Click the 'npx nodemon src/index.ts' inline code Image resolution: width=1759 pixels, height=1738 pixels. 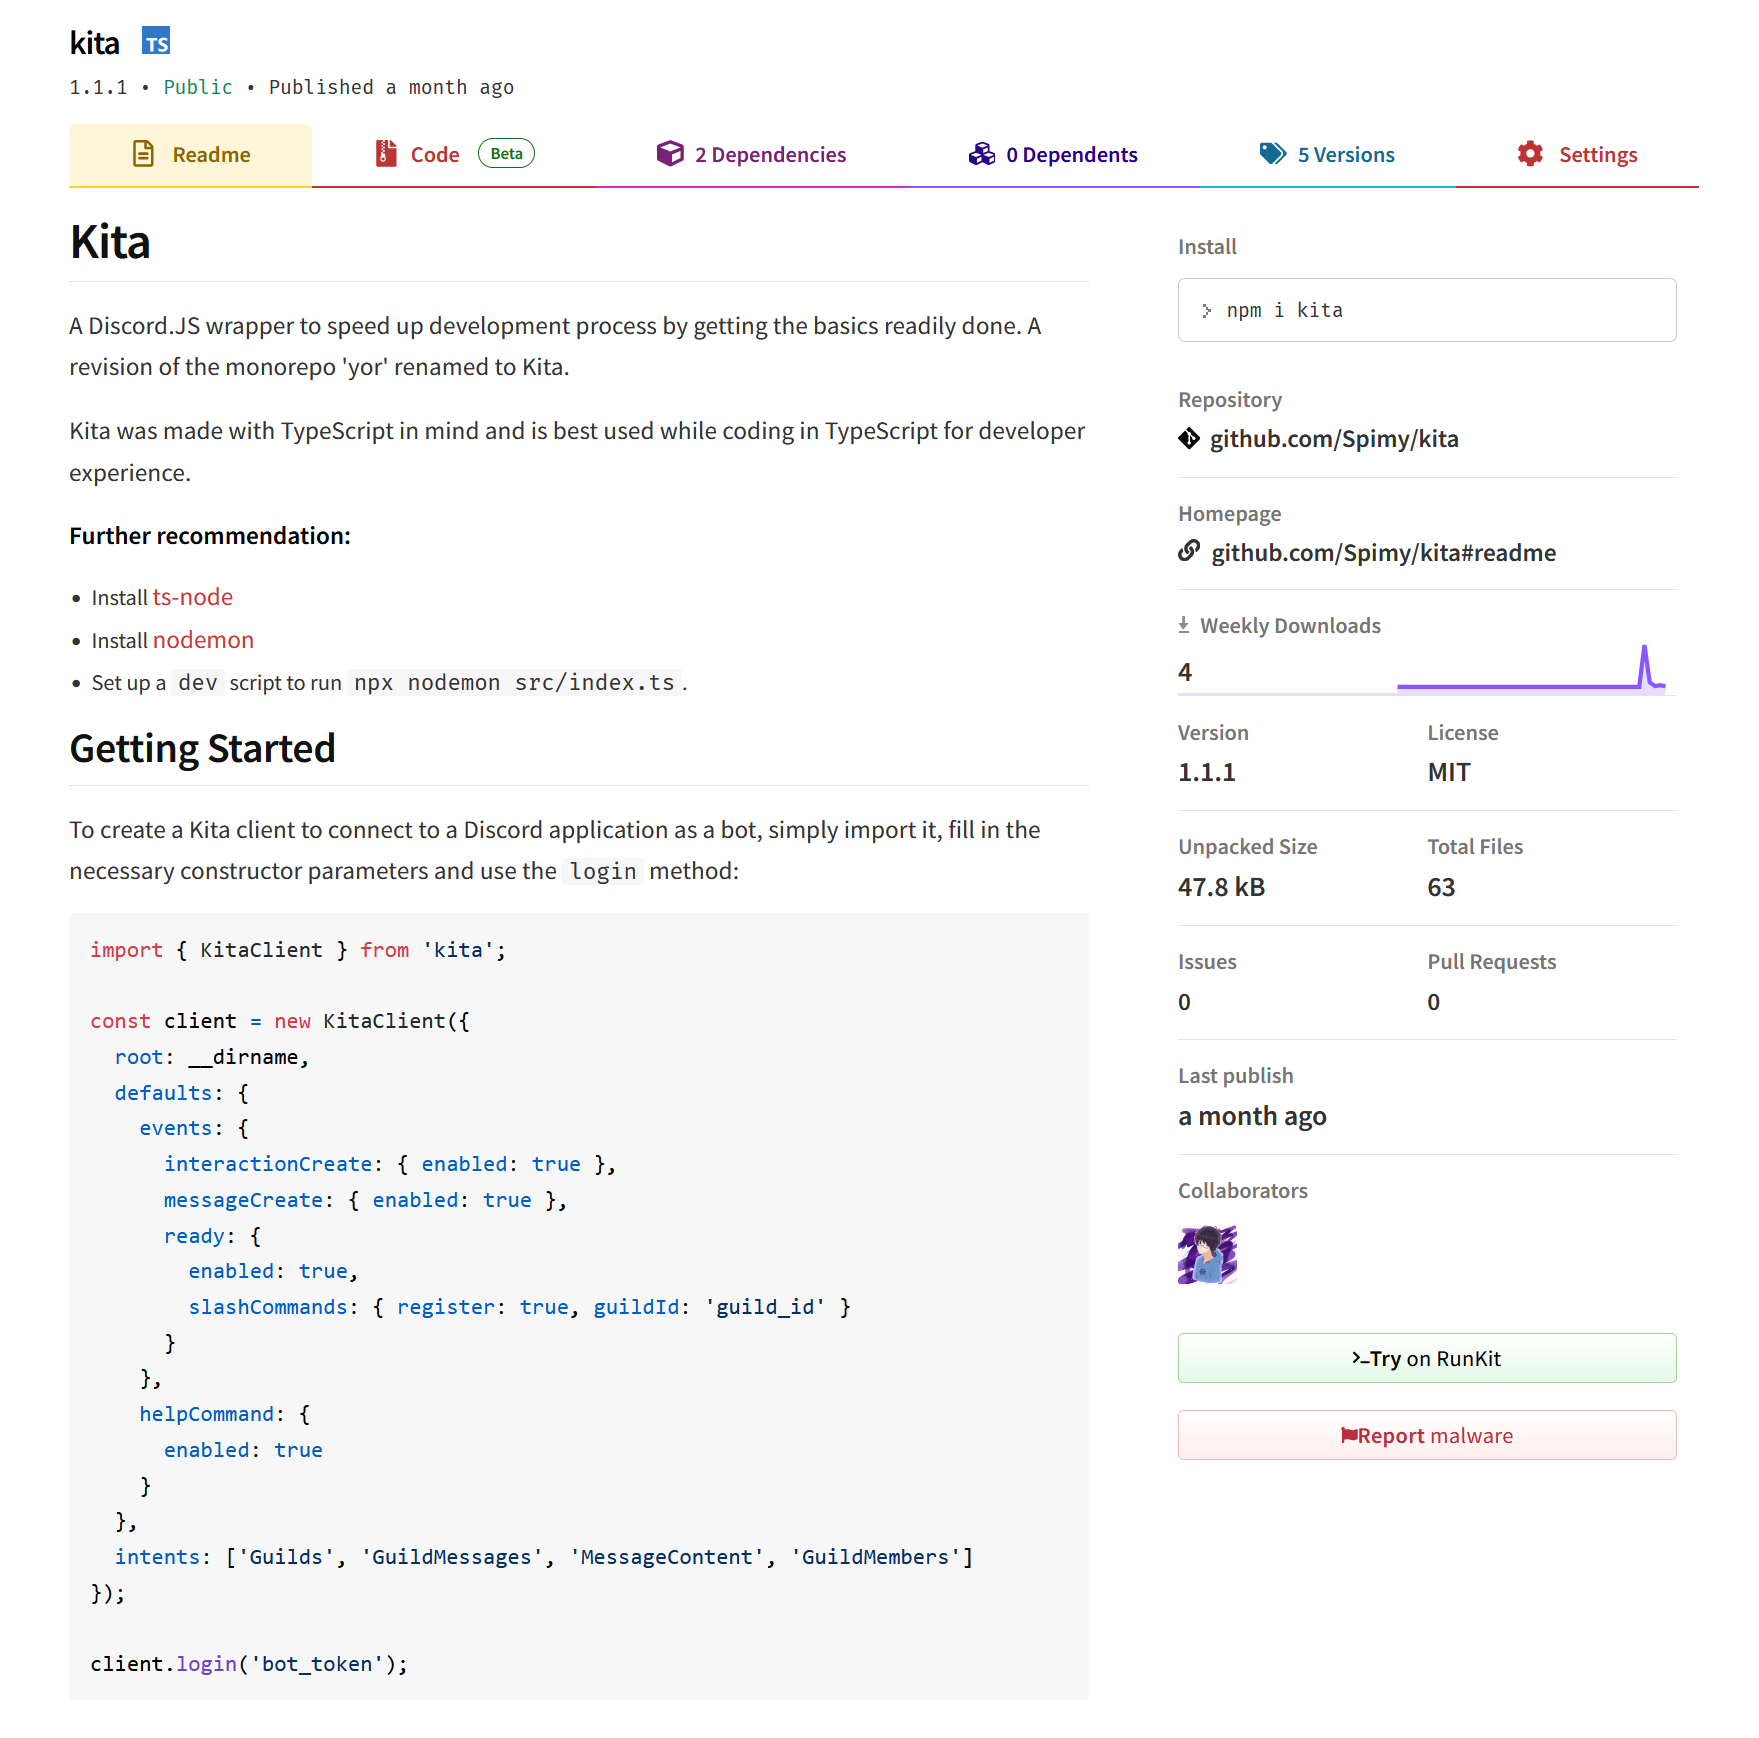tap(514, 683)
